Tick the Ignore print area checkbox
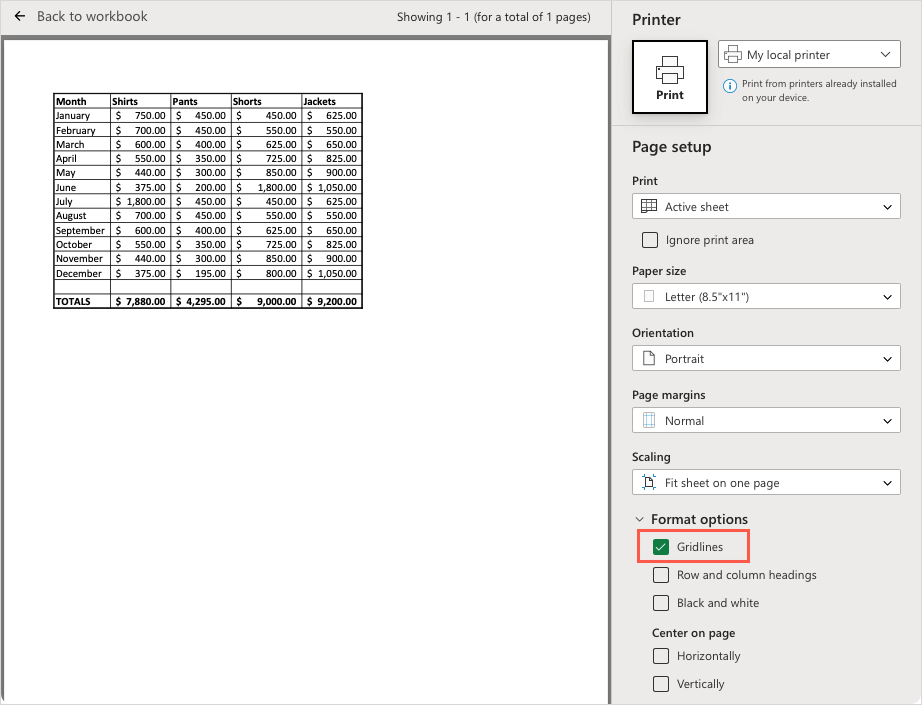This screenshot has width=922, height=705. pyautogui.click(x=650, y=240)
